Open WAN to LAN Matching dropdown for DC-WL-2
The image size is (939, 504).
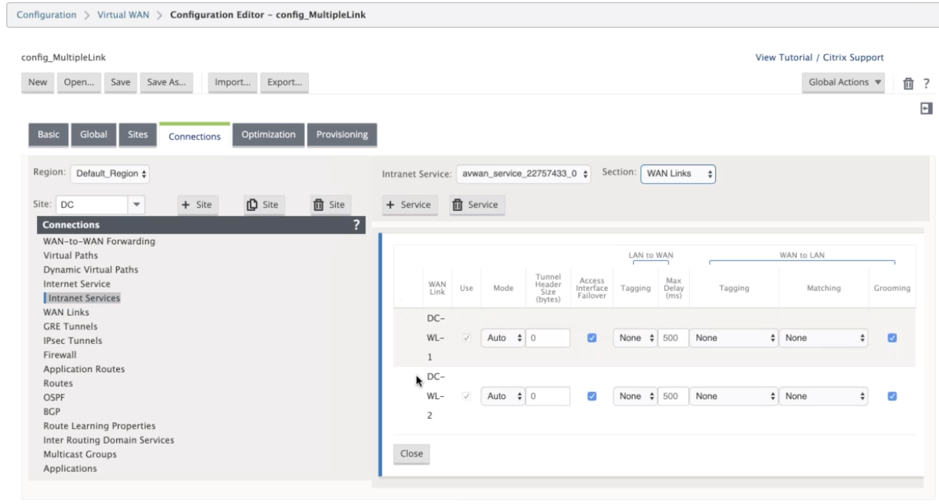(x=823, y=396)
